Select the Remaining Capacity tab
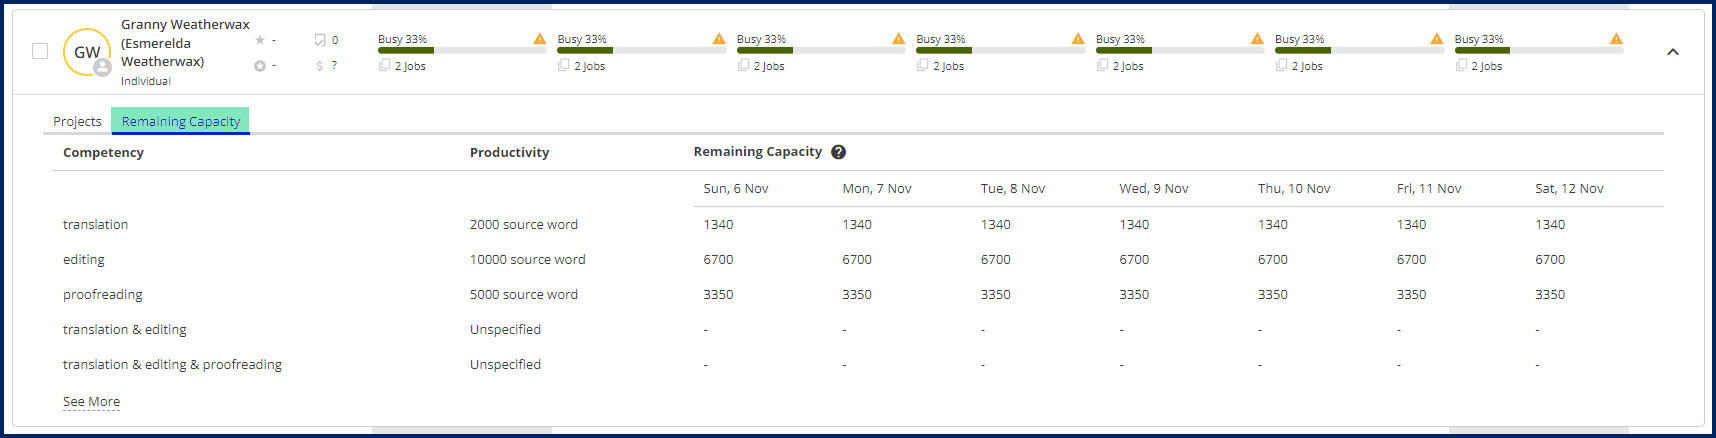Screen dimensions: 1716x438 tap(180, 121)
